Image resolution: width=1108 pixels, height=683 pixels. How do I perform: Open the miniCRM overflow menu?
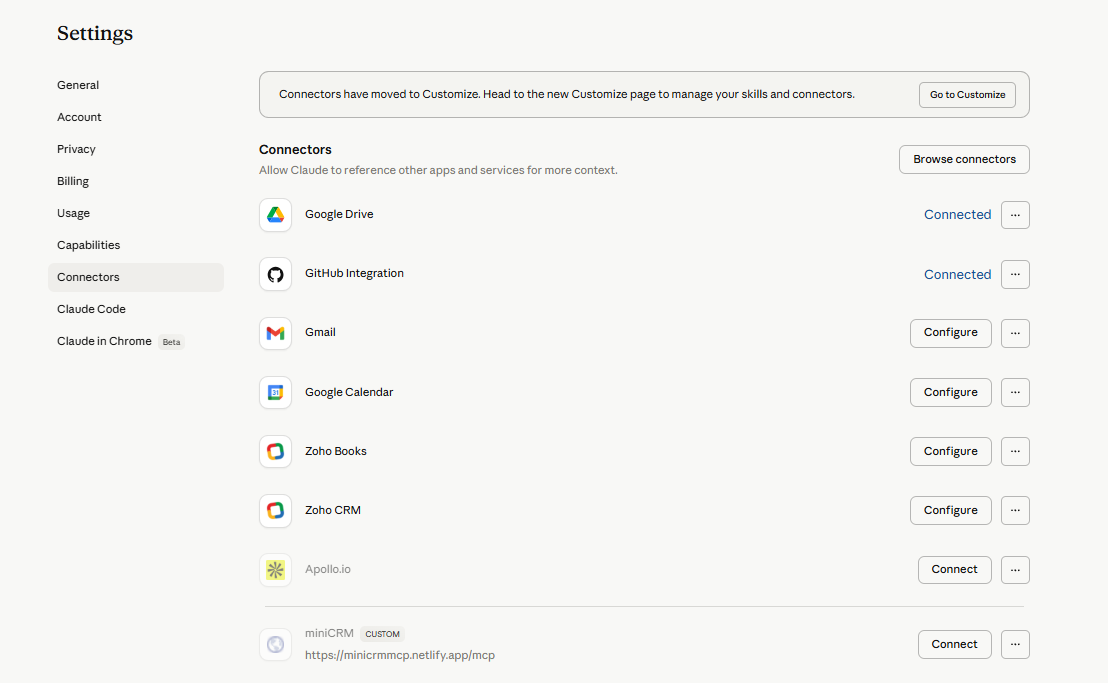point(1015,644)
